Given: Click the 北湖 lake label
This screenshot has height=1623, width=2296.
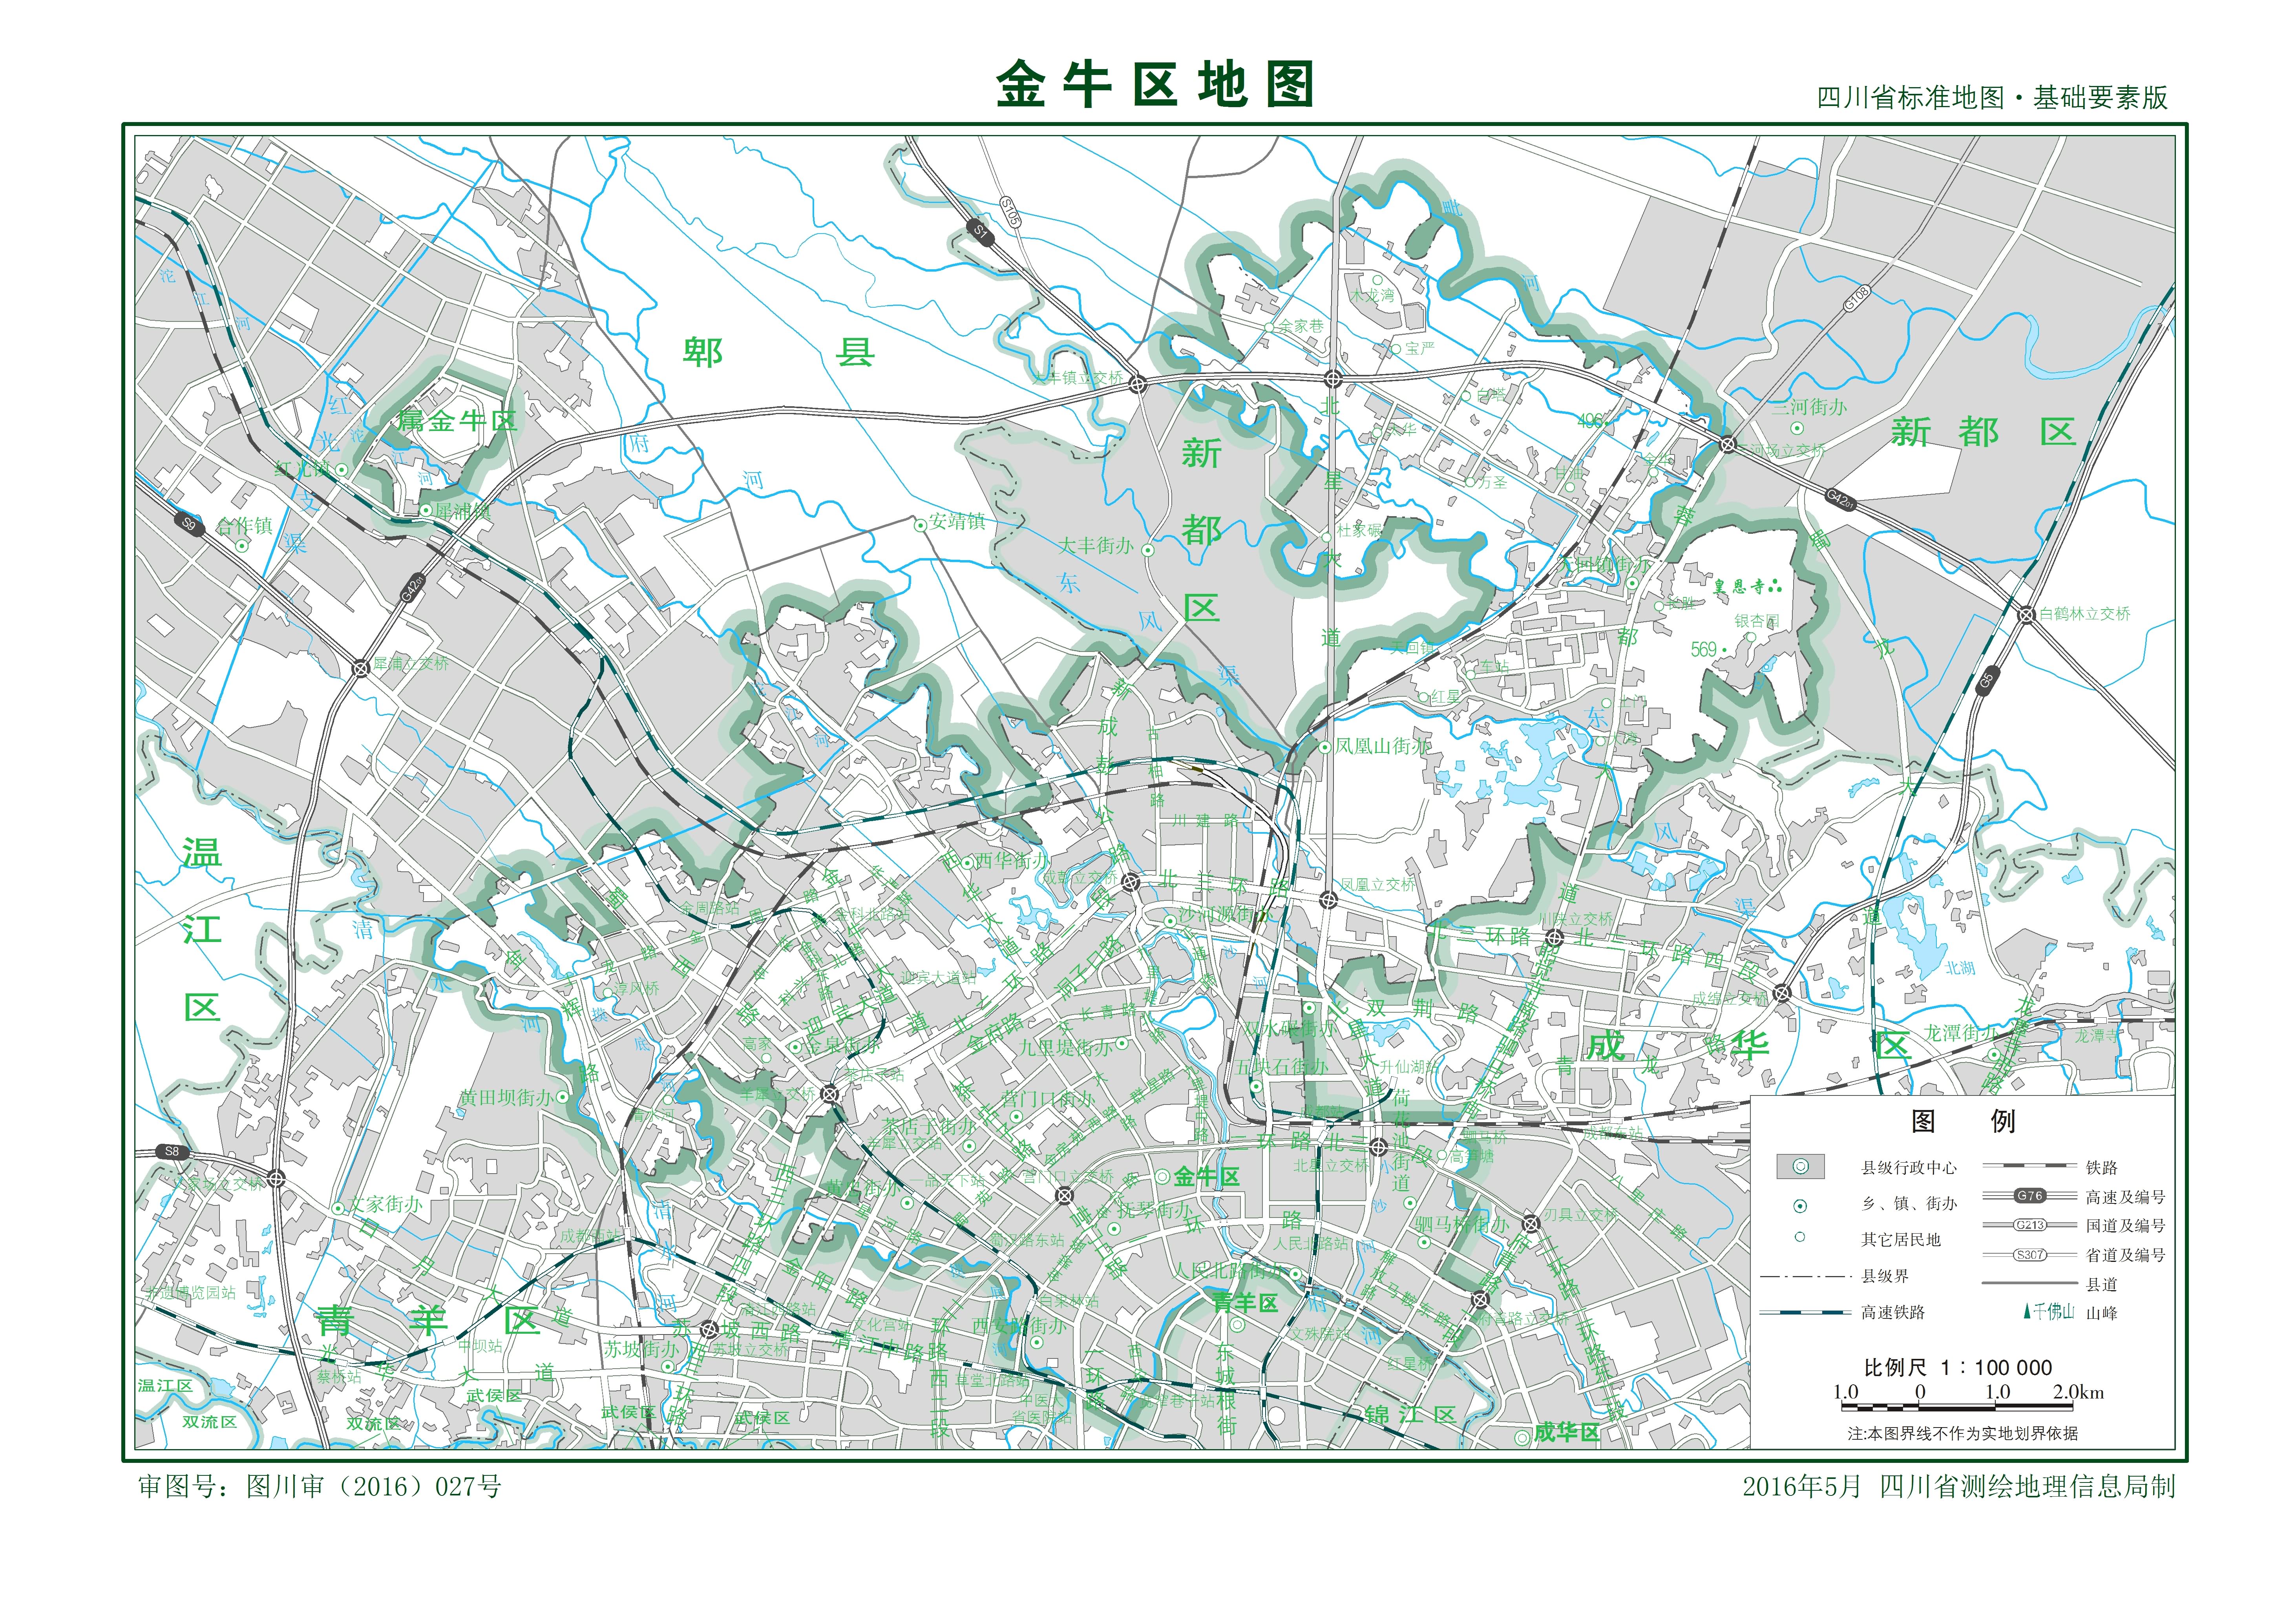Looking at the screenshot, I should (x=1960, y=968).
